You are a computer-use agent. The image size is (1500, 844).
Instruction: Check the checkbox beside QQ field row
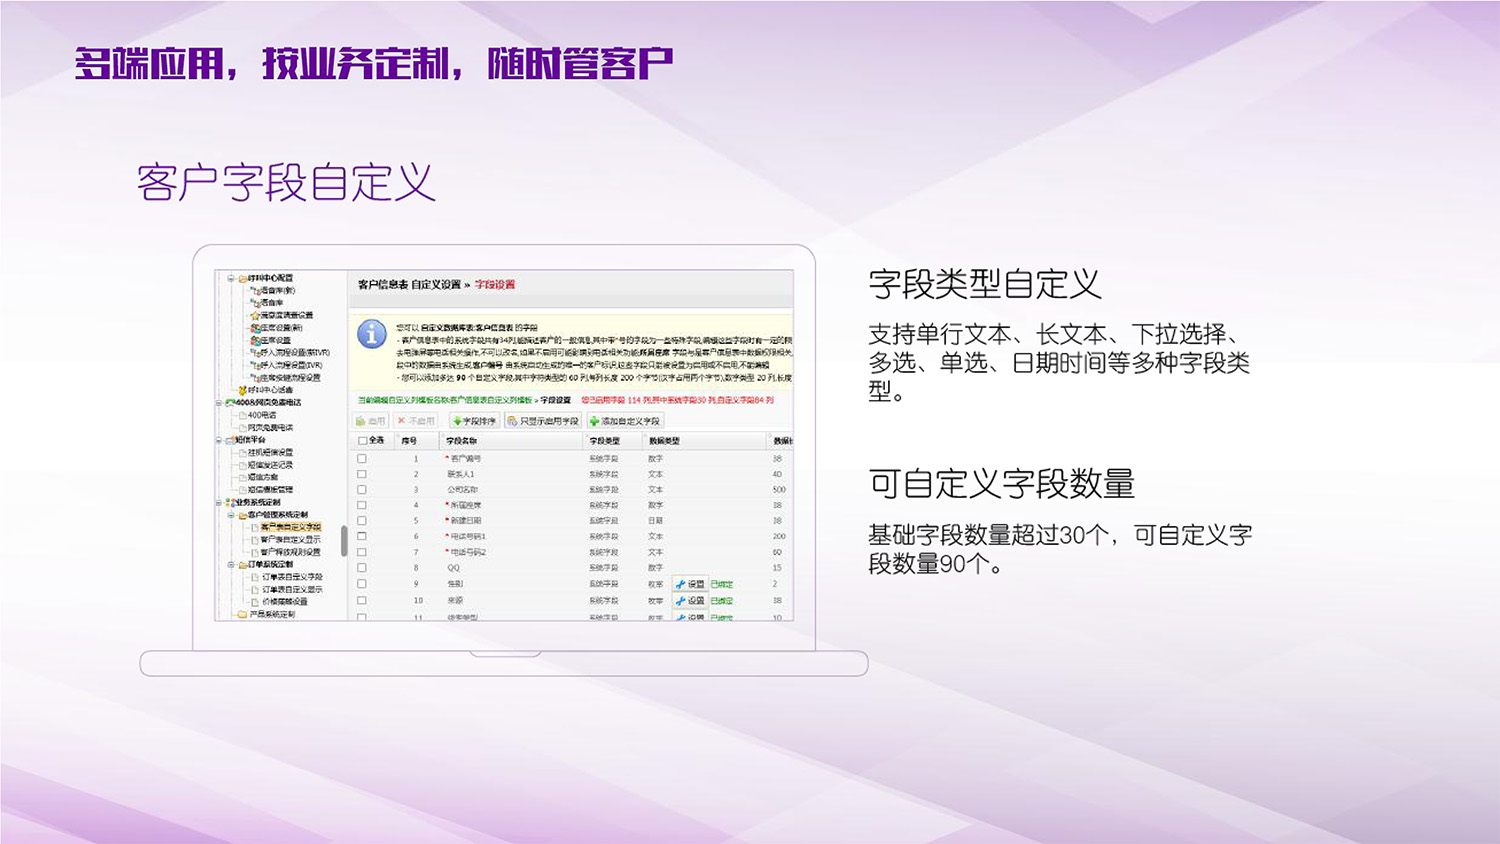[x=361, y=568]
